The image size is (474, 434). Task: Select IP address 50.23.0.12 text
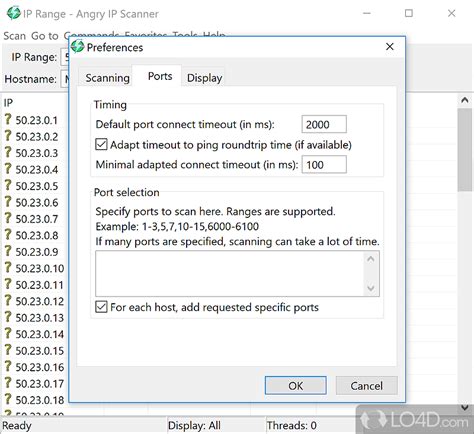click(x=40, y=301)
